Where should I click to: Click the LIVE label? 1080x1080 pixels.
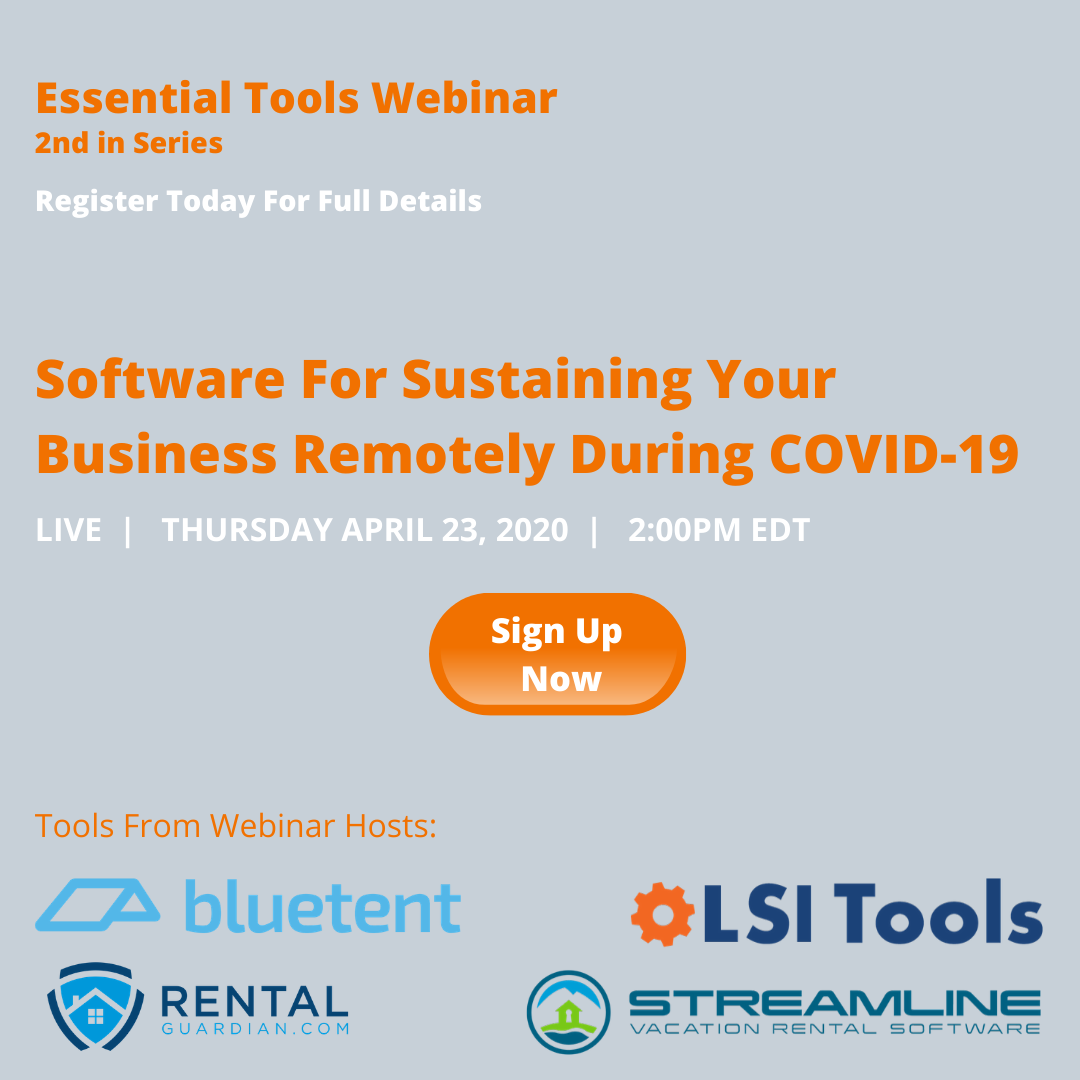(68, 530)
